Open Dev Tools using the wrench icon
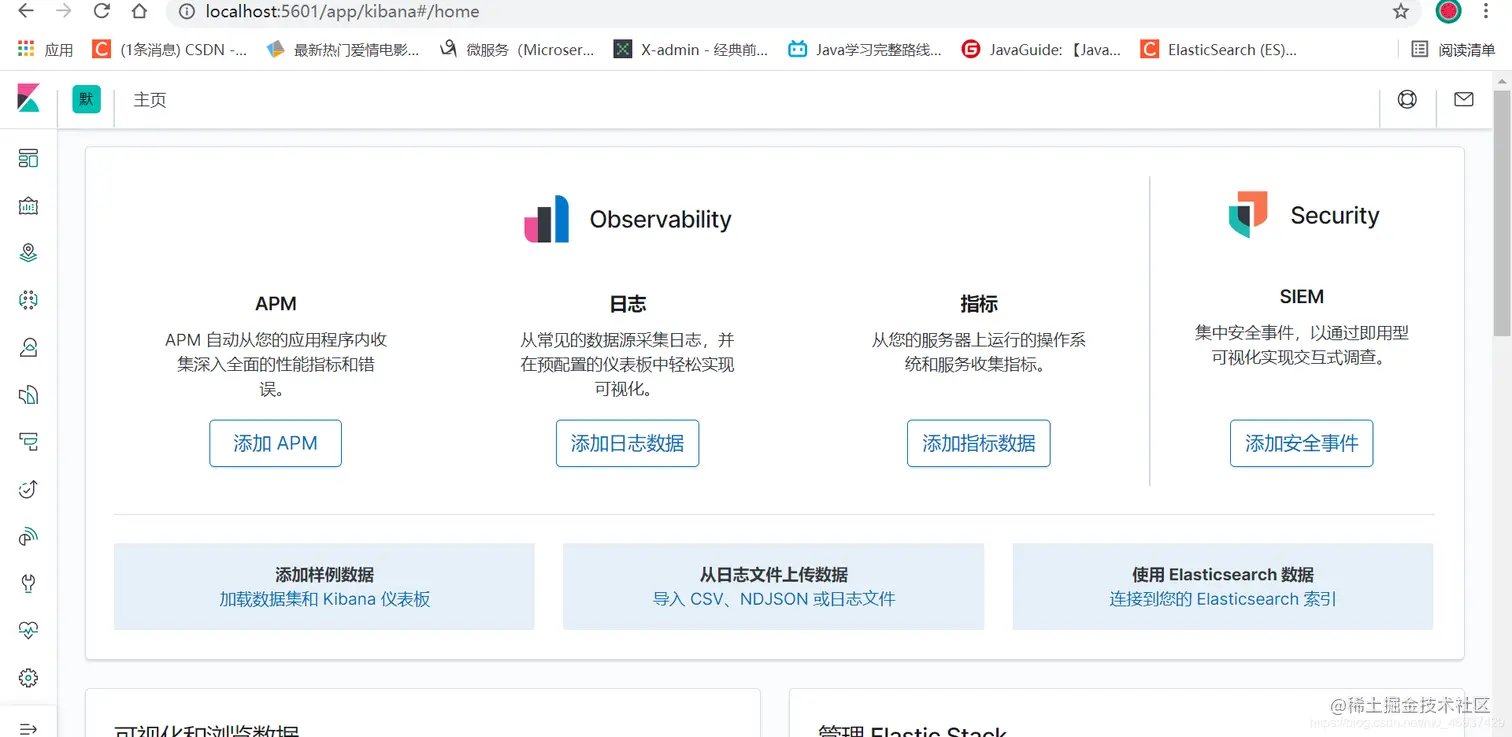 point(29,582)
